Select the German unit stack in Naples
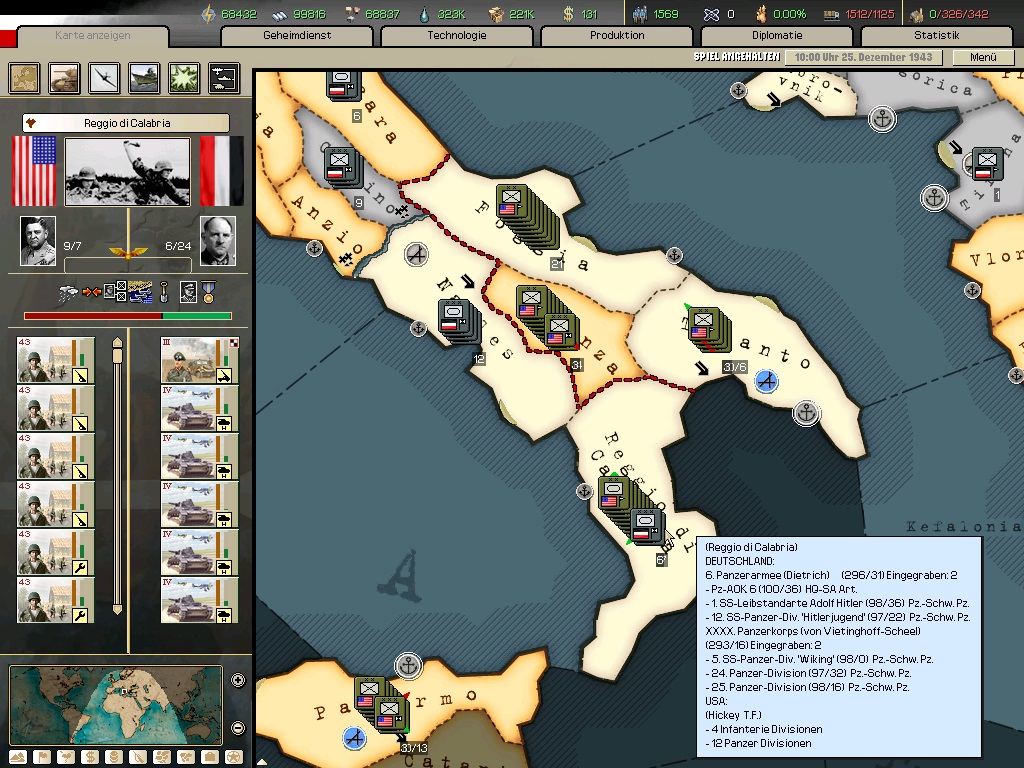This screenshot has height=768, width=1024. [x=460, y=321]
